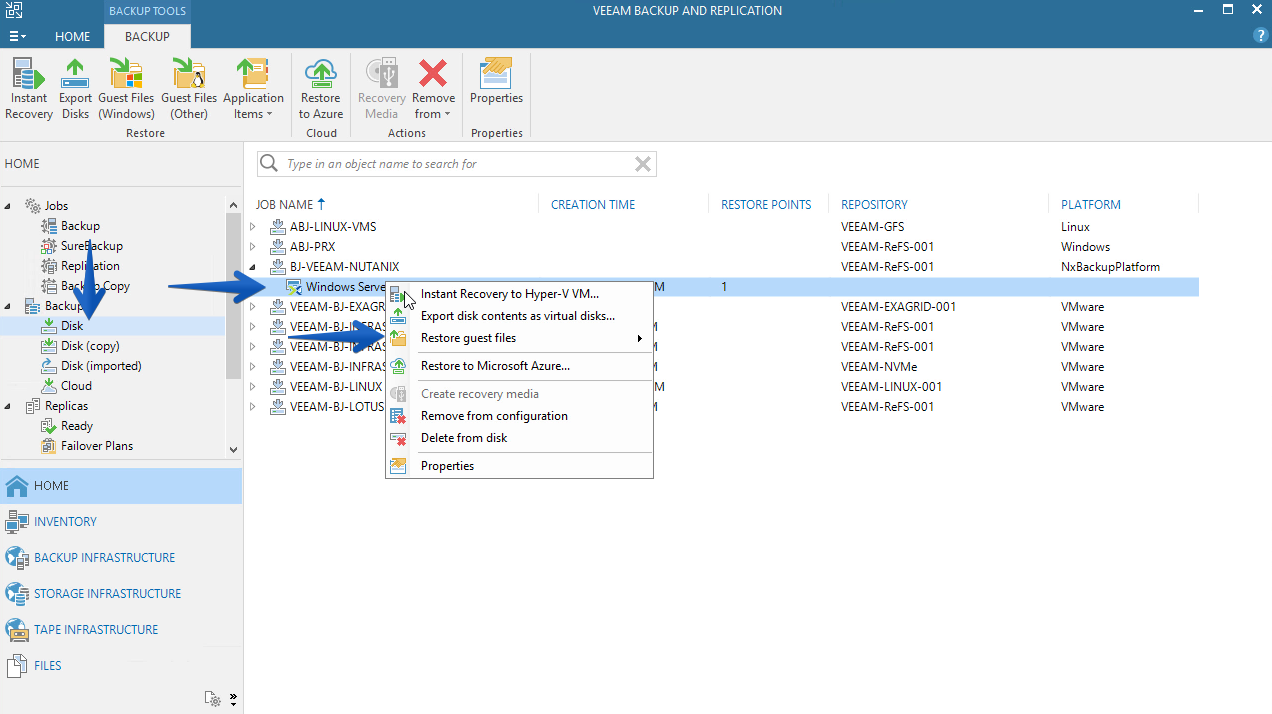Image resolution: width=1272 pixels, height=714 pixels.
Task: Switch to the HOME ribbon tab
Action: pos(72,36)
